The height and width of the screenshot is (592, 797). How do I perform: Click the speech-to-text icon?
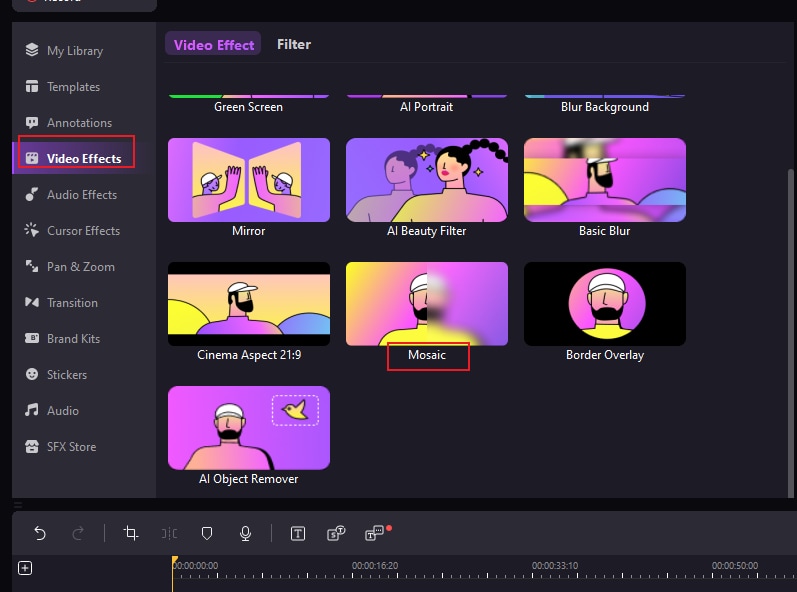click(336, 533)
